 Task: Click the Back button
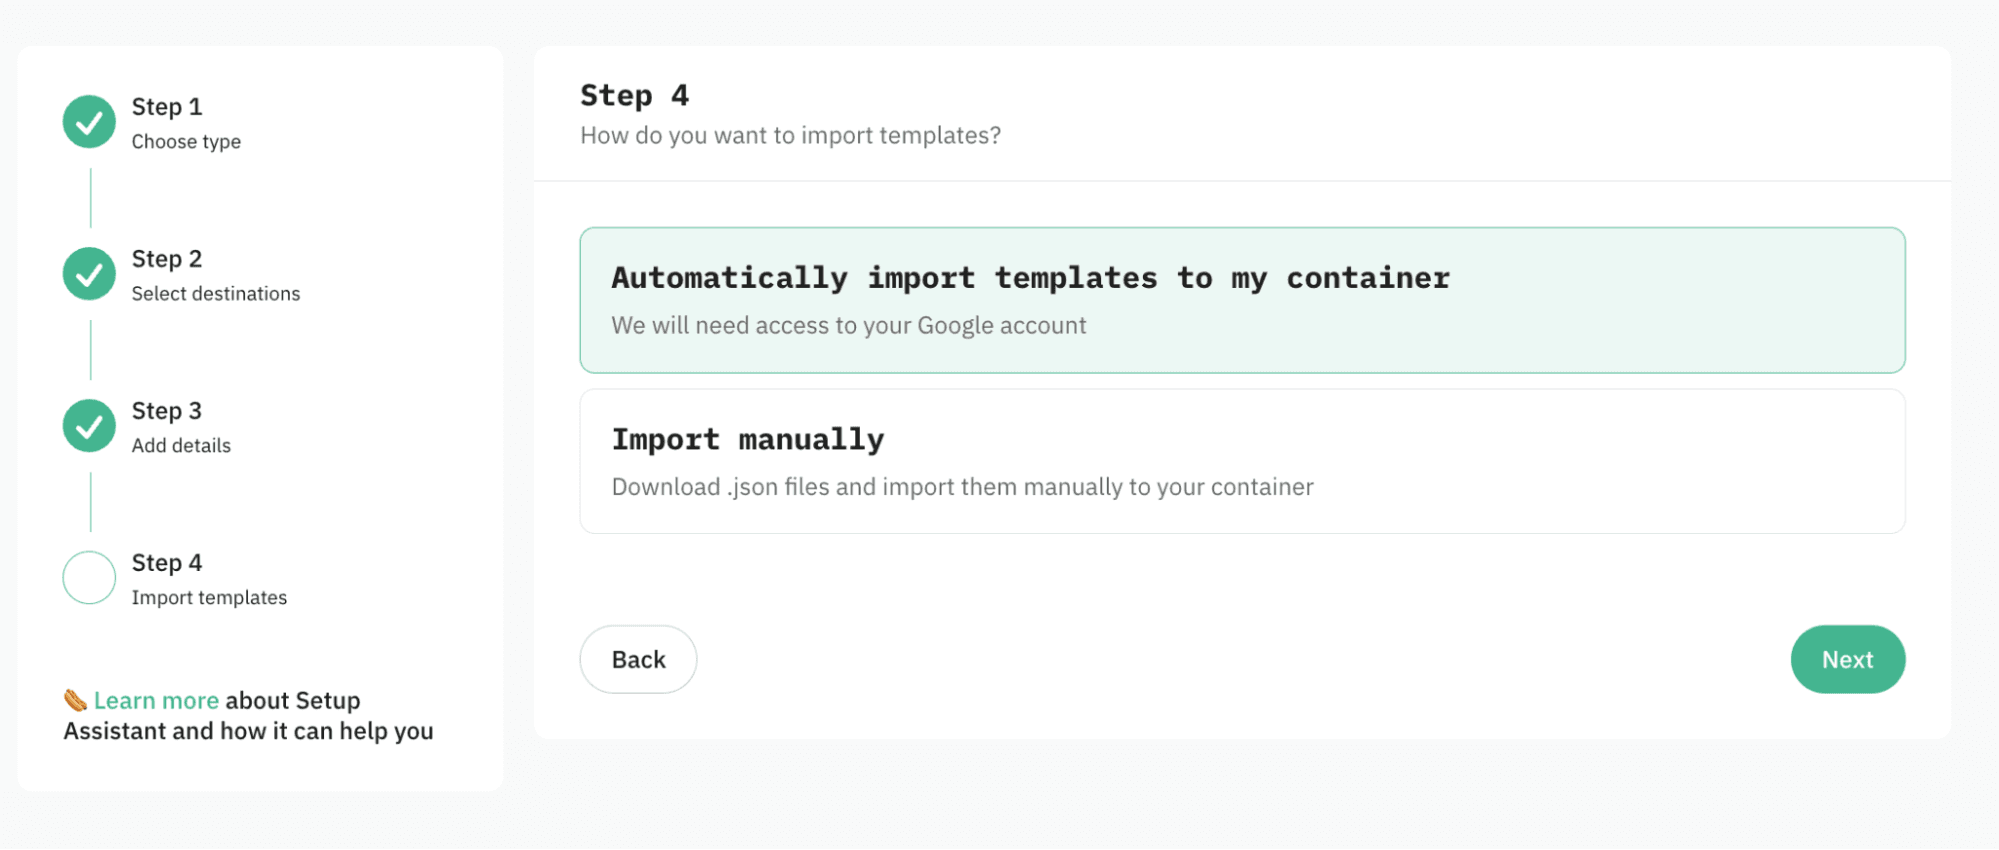[638, 659]
